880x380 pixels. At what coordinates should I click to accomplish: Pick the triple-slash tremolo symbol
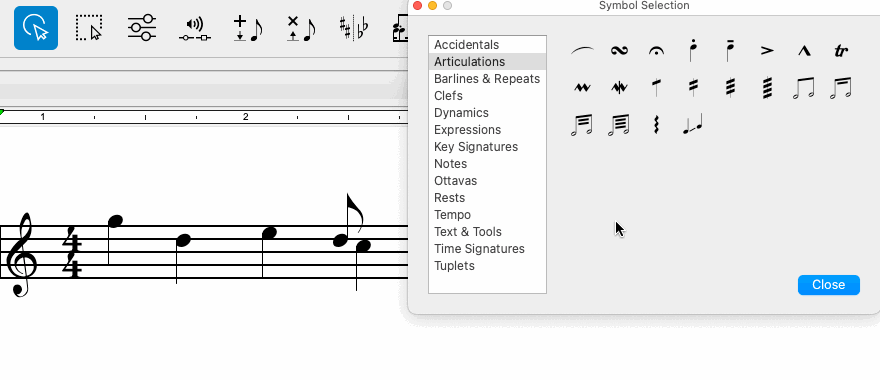tap(730, 88)
